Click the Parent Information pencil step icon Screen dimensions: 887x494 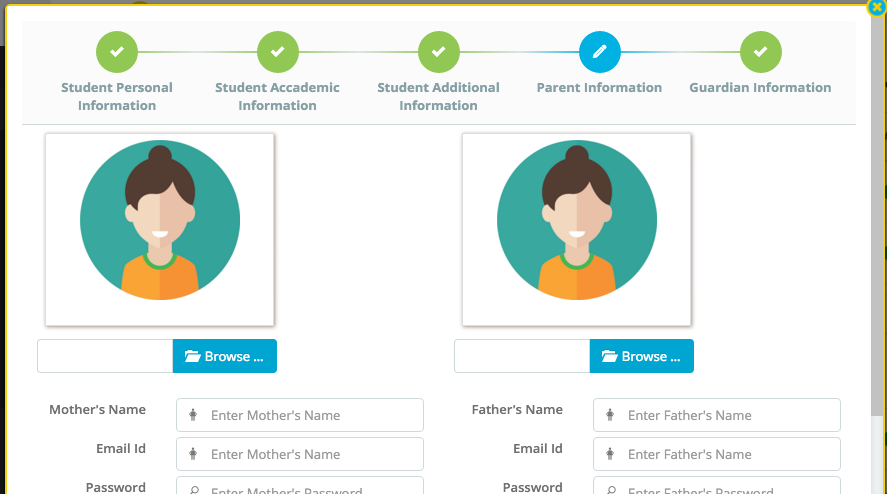[600, 52]
